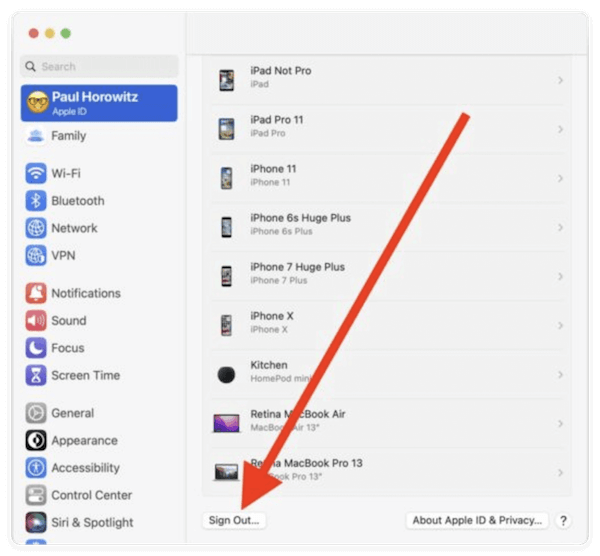Select Accessibility label in sidebar
Screen dimensions: 600x556
(x=86, y=468)
